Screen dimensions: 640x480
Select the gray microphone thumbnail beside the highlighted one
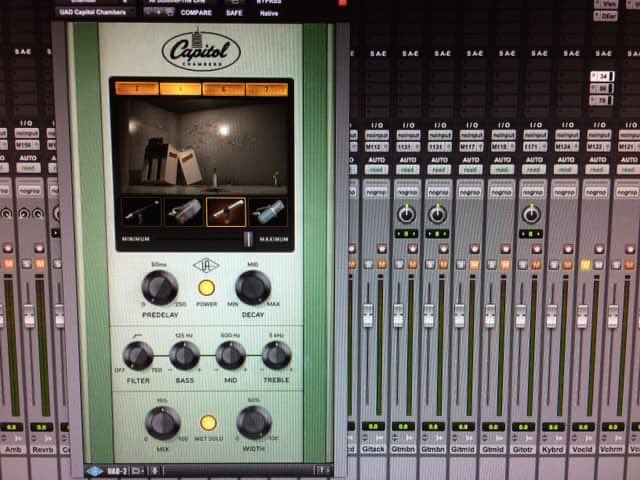point(184,212)
